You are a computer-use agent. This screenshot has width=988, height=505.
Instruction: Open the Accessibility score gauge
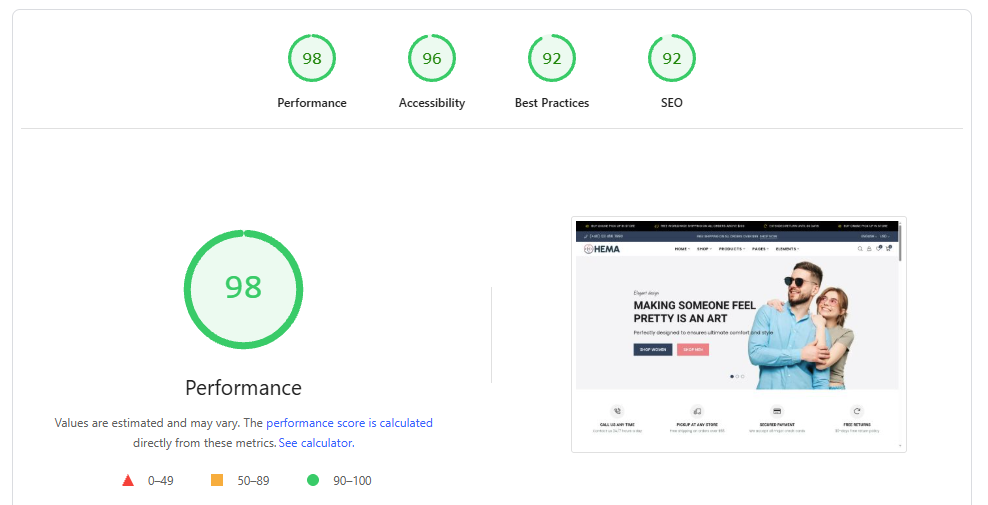(x=432, y=59)
